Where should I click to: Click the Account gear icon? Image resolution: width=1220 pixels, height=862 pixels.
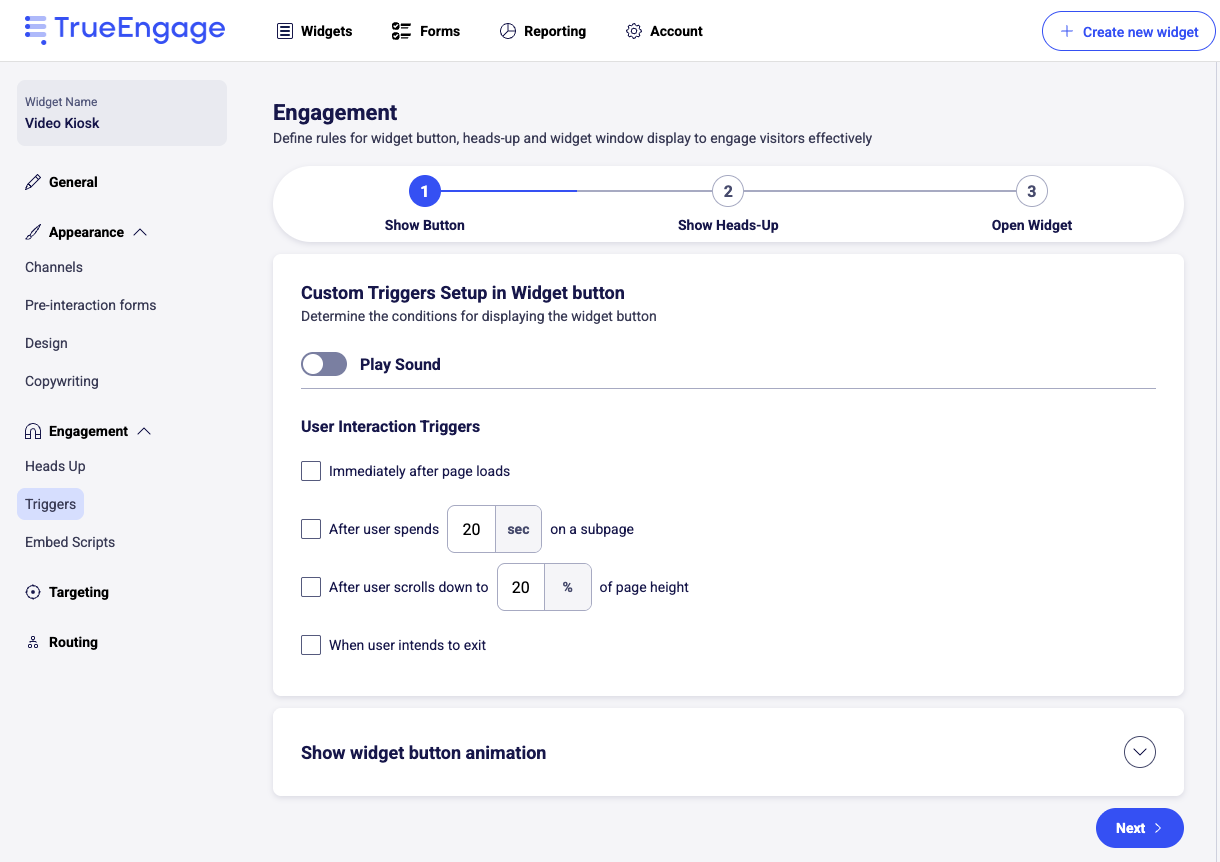[633, 31]
